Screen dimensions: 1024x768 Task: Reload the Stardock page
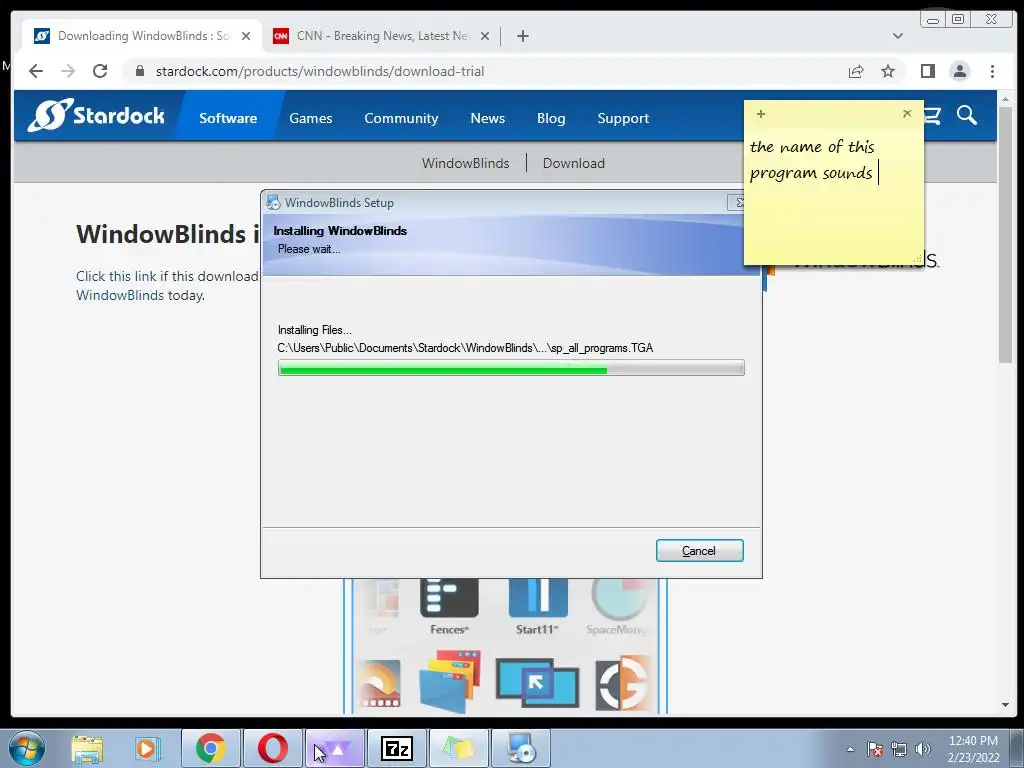(x=100, y=71)
